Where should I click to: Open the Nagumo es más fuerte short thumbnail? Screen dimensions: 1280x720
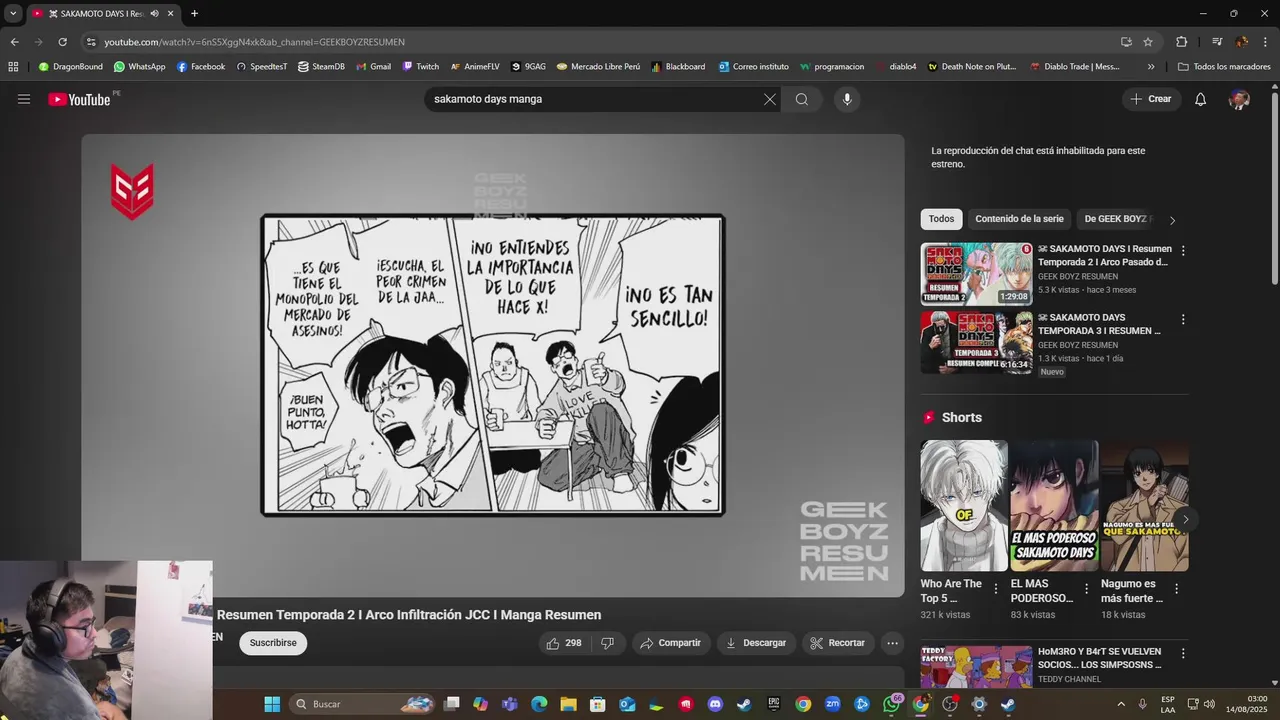pos(1145,506)
